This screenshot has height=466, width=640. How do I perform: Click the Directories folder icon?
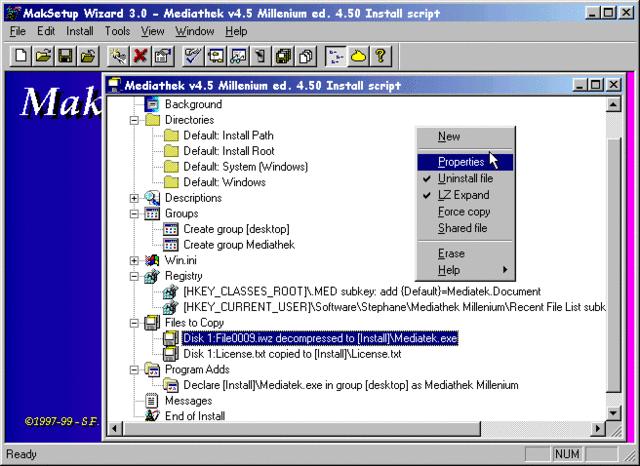tap(152, 120)
